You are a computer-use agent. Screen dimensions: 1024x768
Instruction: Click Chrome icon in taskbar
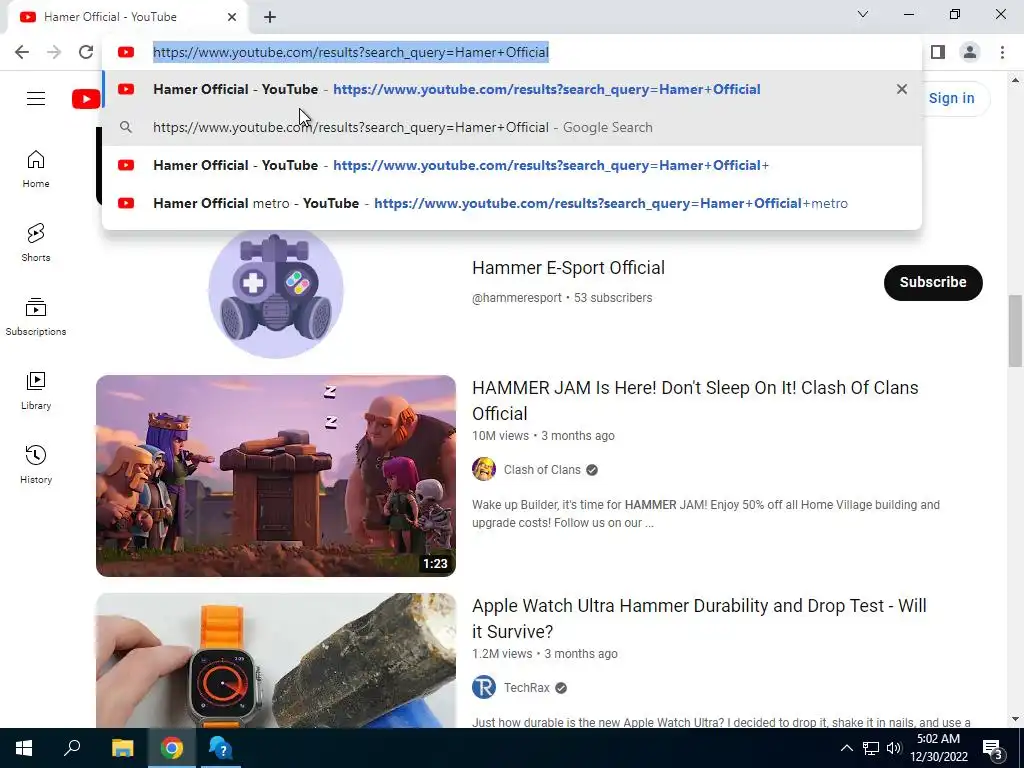tap(172, 748)
